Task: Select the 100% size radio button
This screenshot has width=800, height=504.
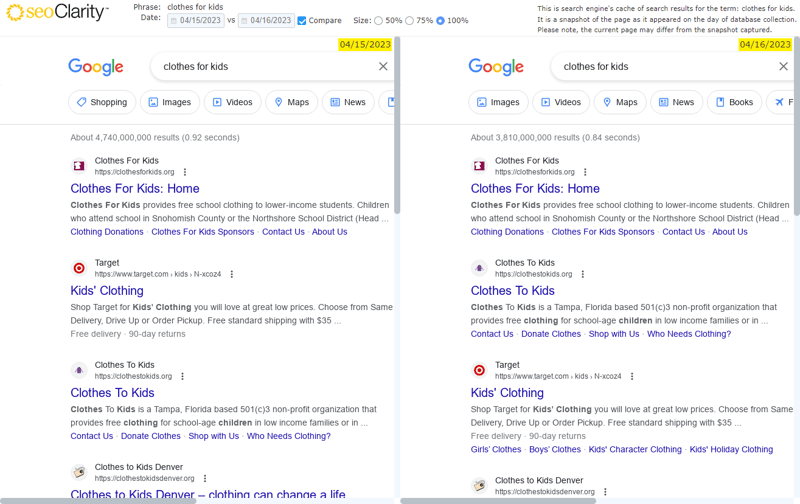Action: point(440,20)
